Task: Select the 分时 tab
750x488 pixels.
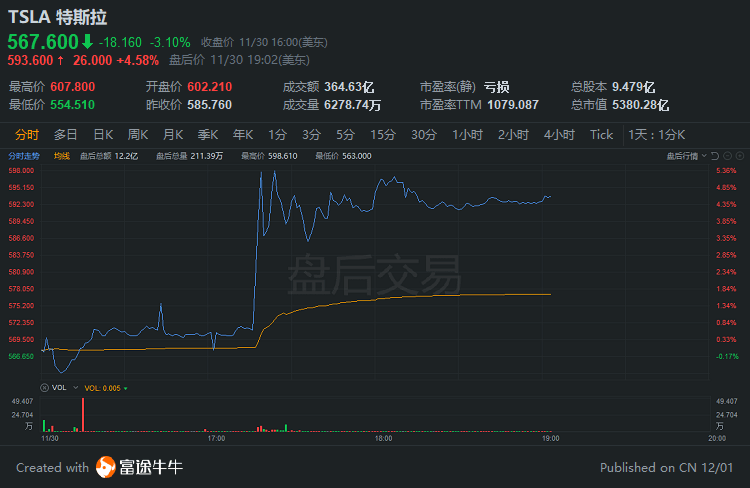Action: [x=26, y=135]
